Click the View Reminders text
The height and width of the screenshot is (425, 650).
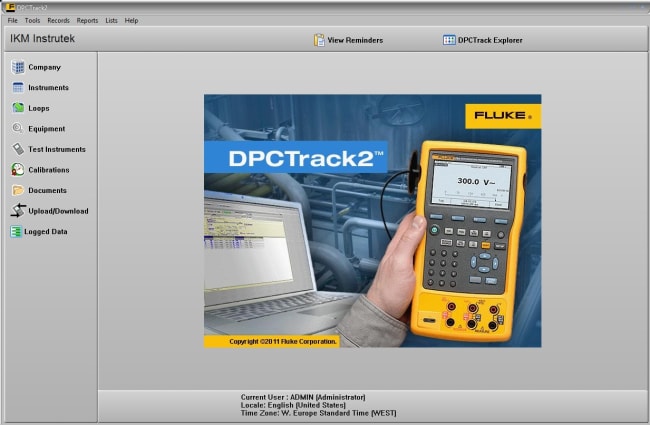[x=355, y=40]
